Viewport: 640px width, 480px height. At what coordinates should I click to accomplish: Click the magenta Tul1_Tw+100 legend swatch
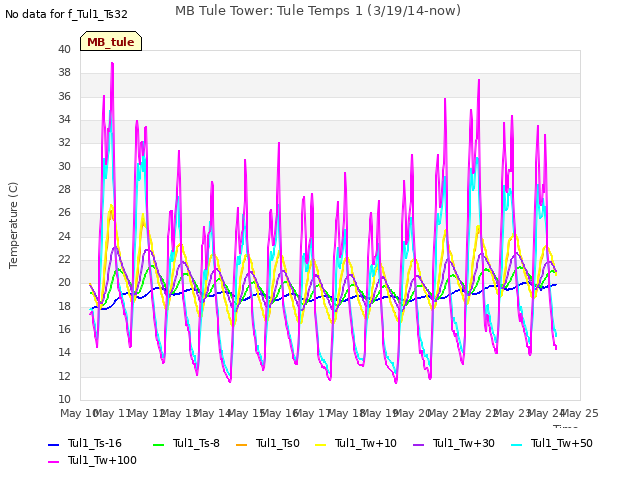coord(53,462)
